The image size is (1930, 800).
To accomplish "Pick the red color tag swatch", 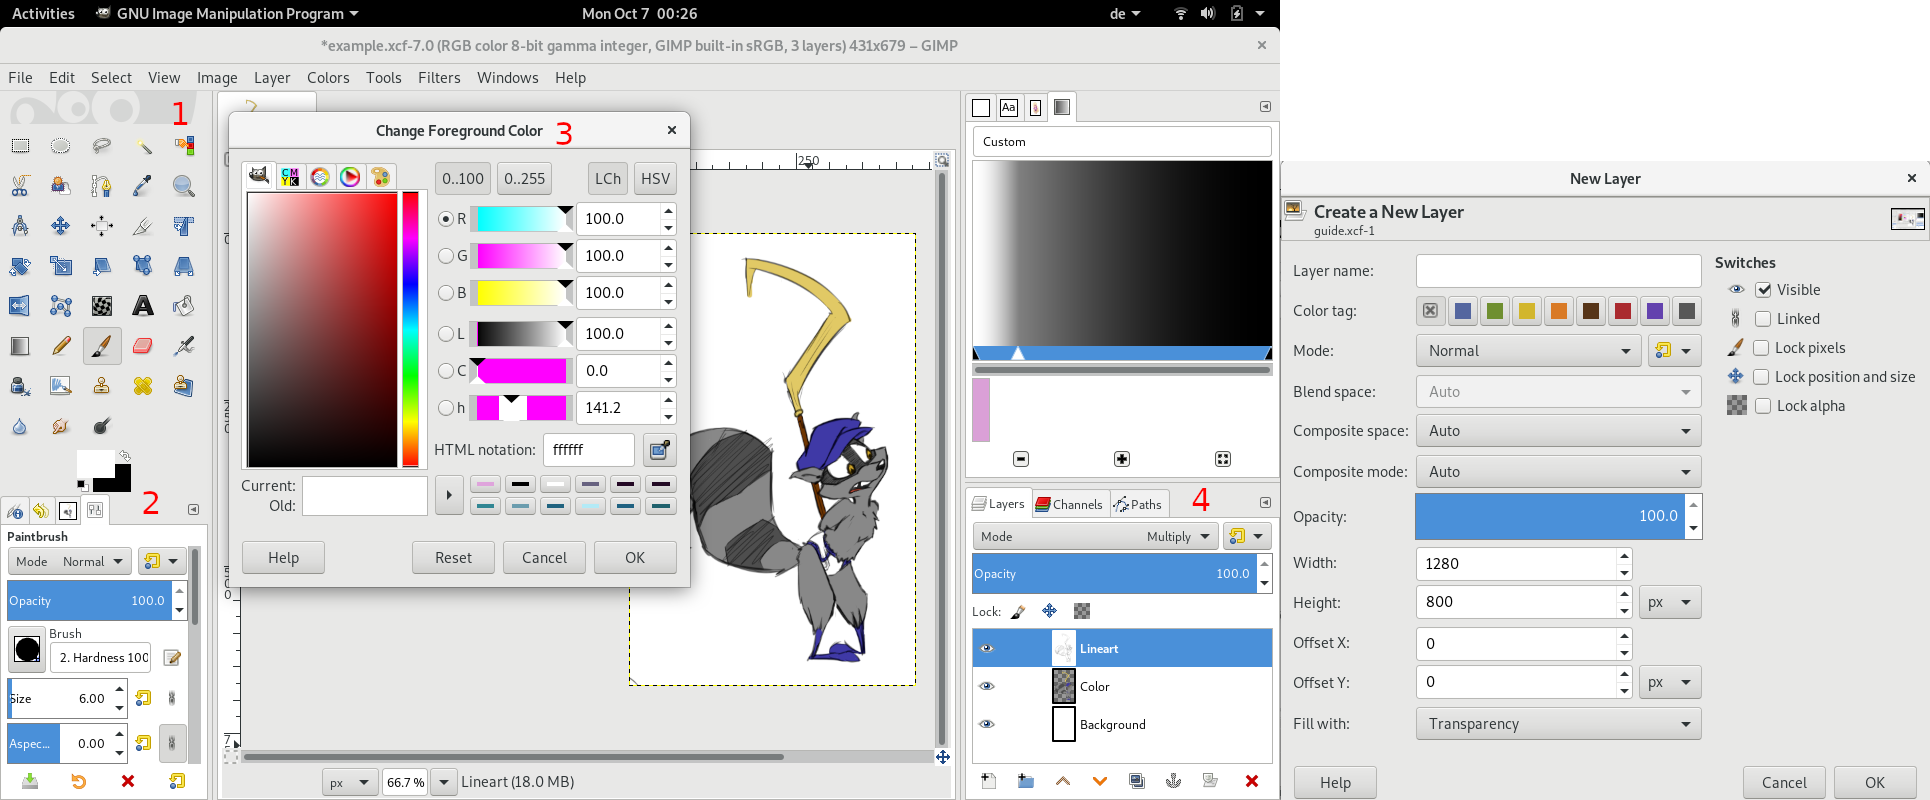I will [1622, 311].
